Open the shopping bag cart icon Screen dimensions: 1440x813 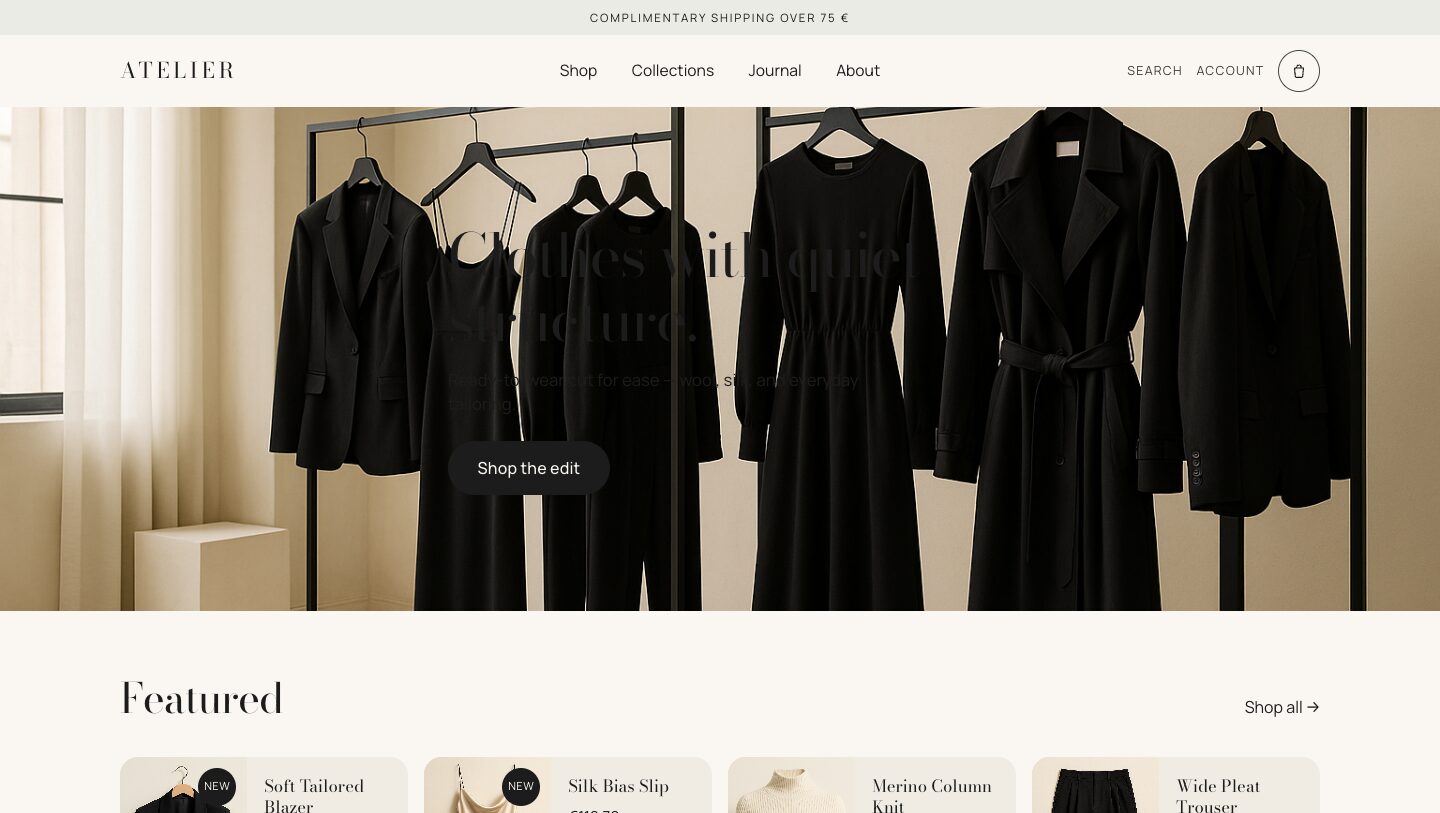(1298, 71)
